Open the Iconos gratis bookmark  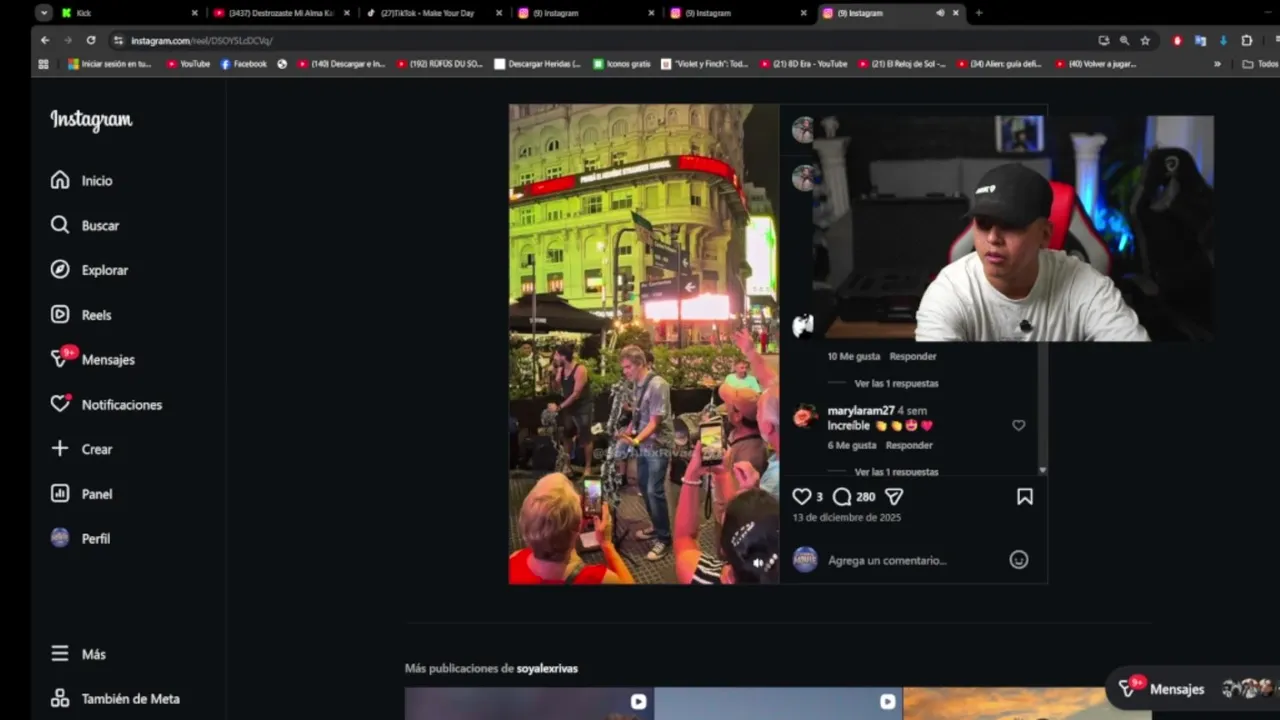pos(621,64)
